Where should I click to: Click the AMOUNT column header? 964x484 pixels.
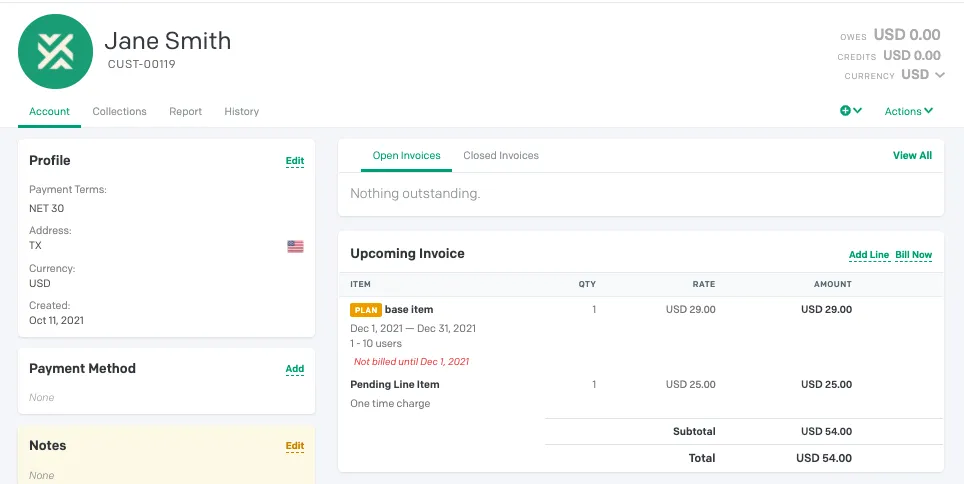pos(832,284)
